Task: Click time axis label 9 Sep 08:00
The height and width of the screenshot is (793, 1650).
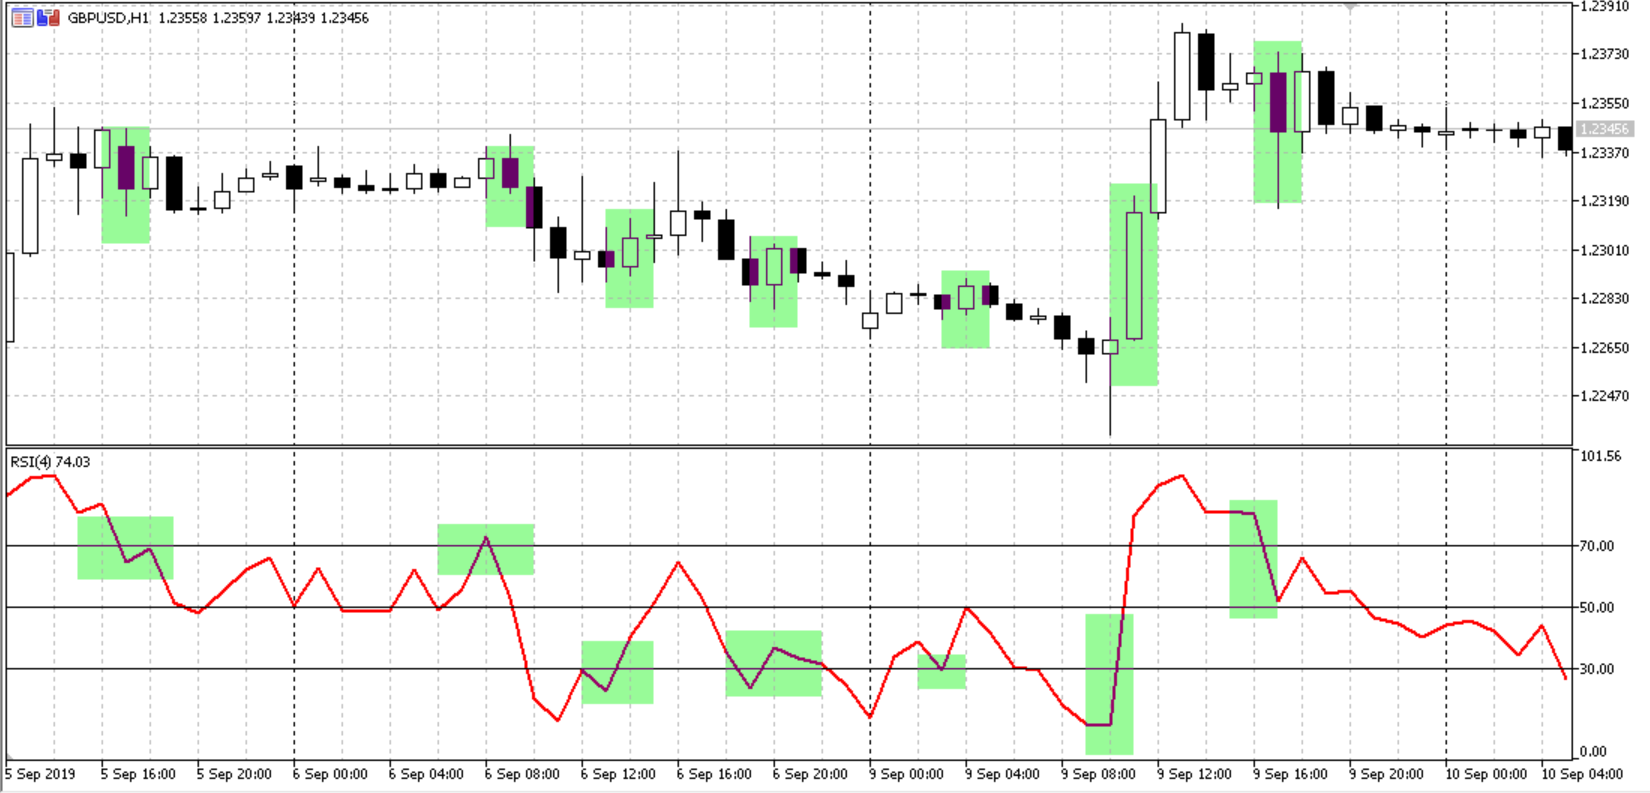Action: pyautogui.click(x=1098, y=774)
